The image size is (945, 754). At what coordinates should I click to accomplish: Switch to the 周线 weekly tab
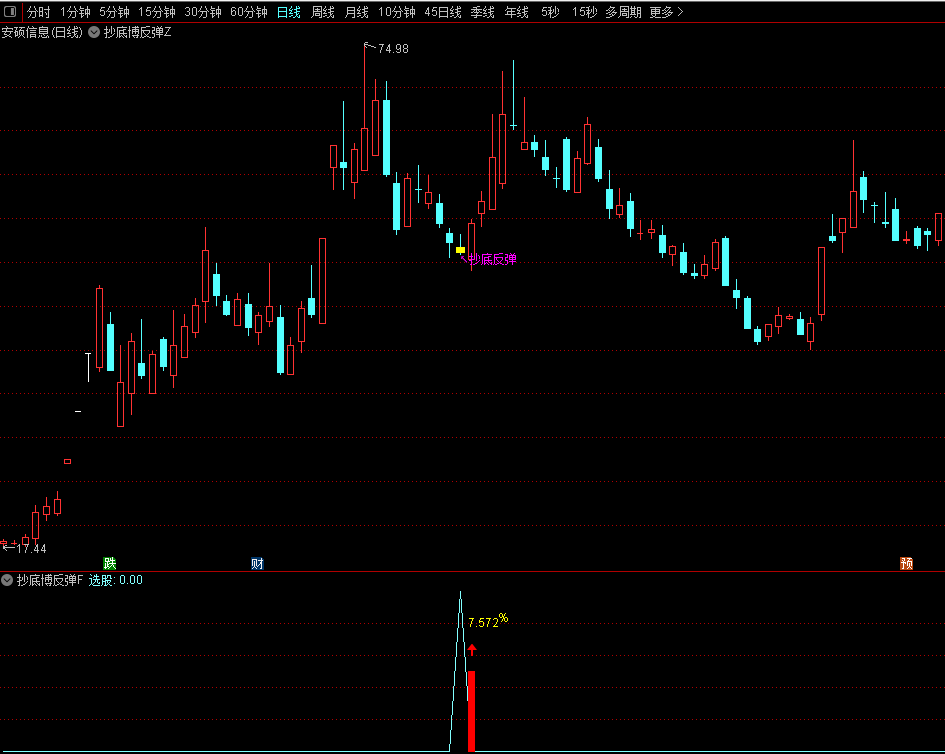pos(322,12)
